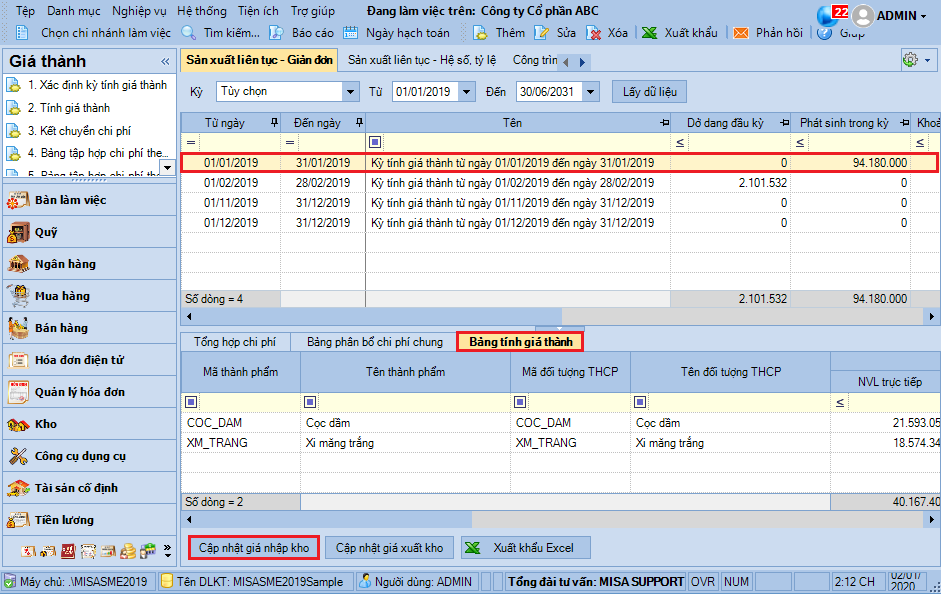The width and height of the screenshot is (941, 594).
Task: Open the Ngân hàng module in sidebar
Action: pyautogui.click(x=65, y=264)
